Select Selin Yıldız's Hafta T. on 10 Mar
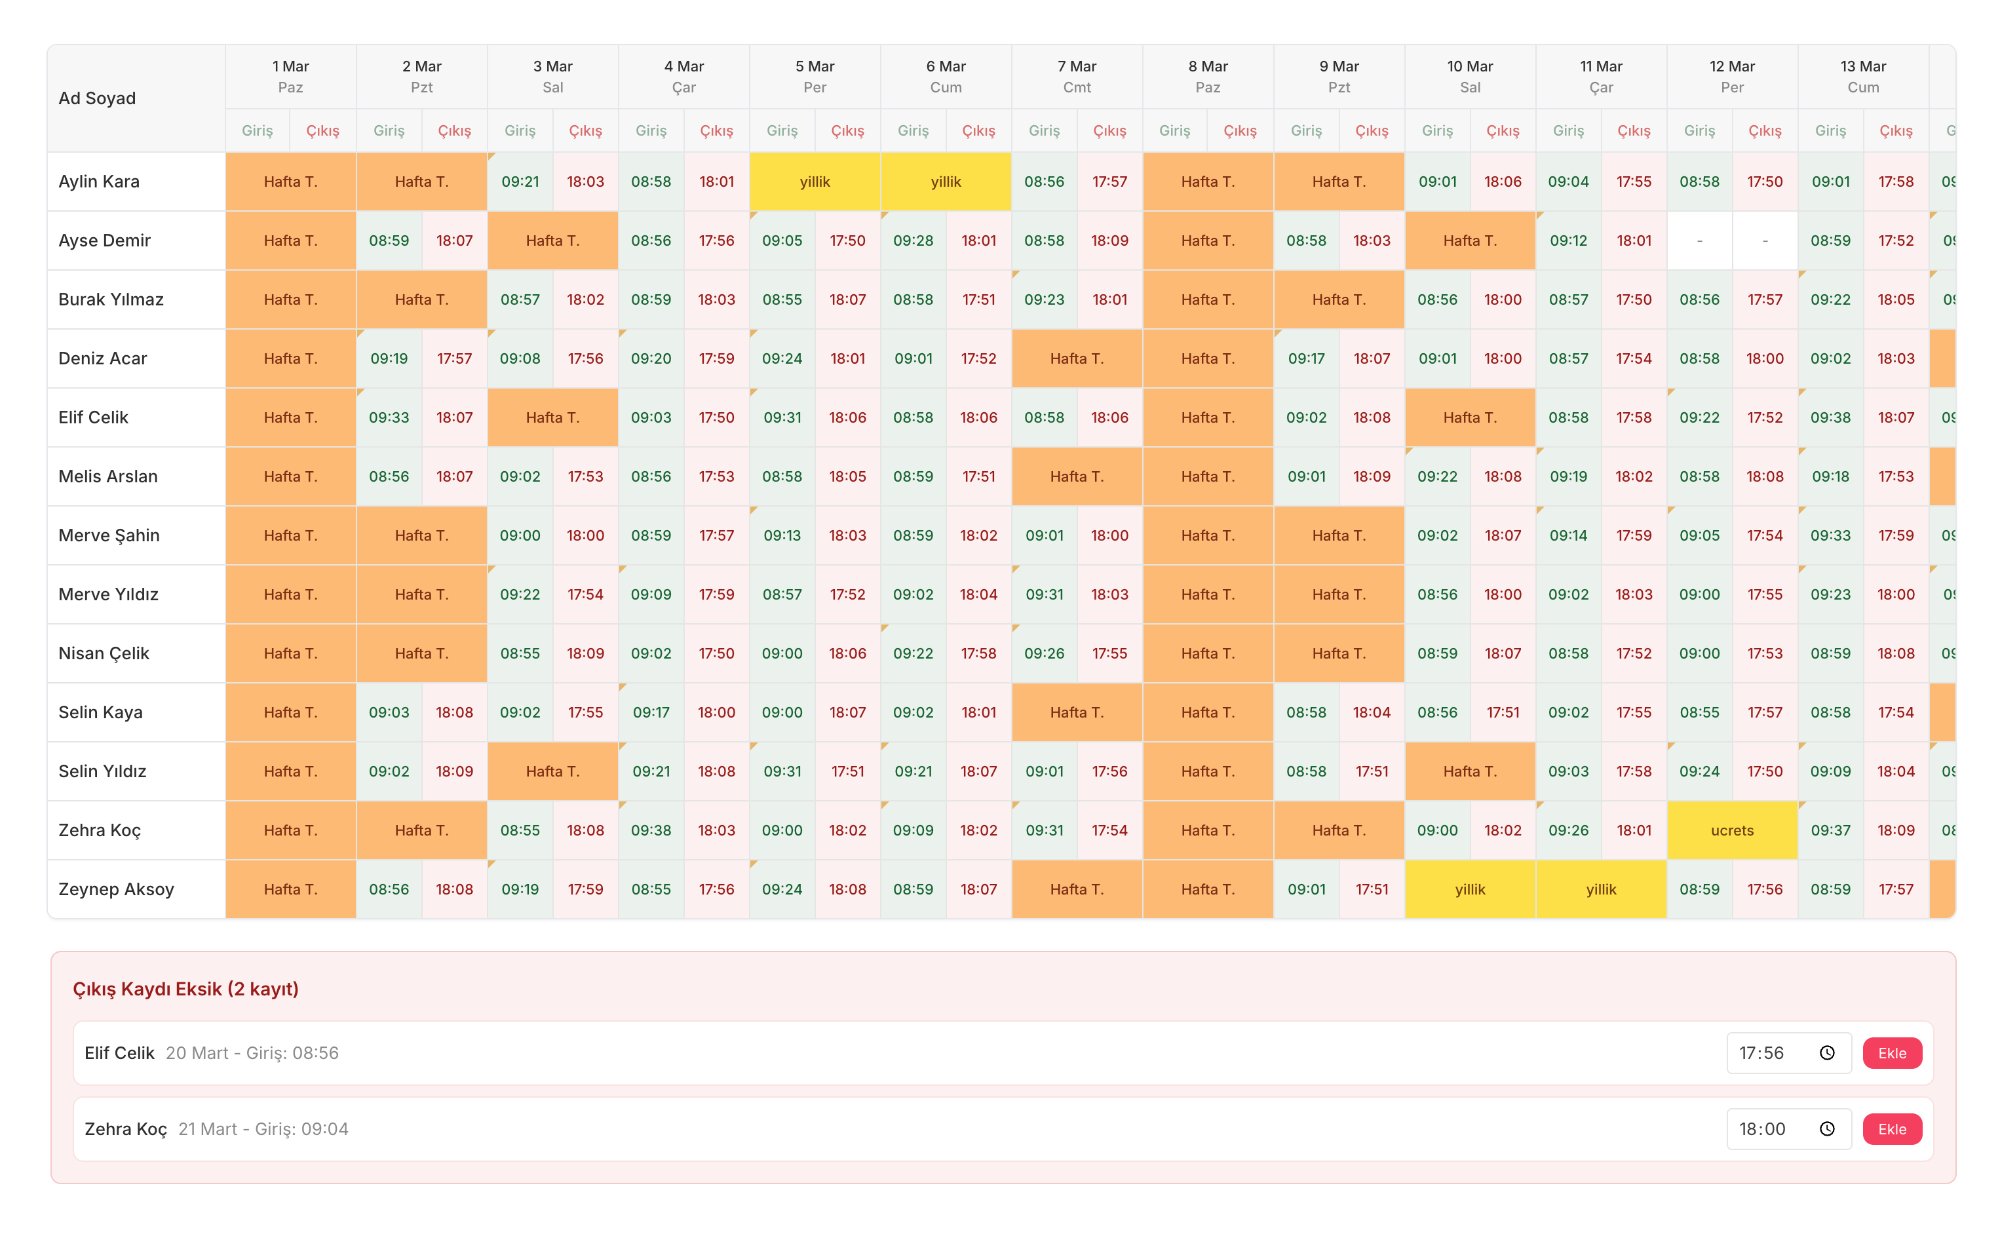Viewport: 2000px width, 1241px height. 1469,772
